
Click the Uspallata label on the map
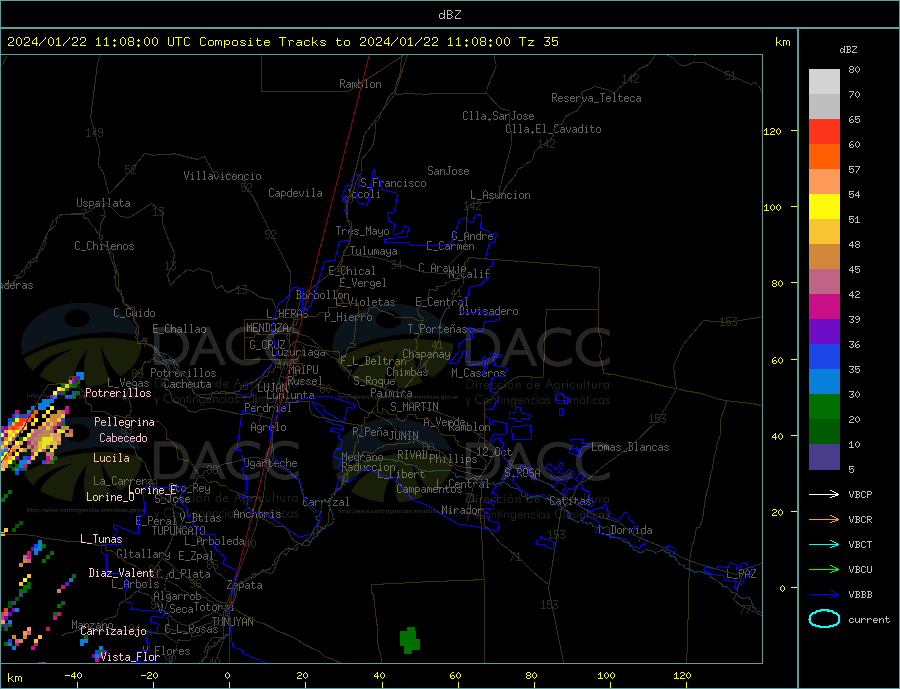[x=103, y=203]
